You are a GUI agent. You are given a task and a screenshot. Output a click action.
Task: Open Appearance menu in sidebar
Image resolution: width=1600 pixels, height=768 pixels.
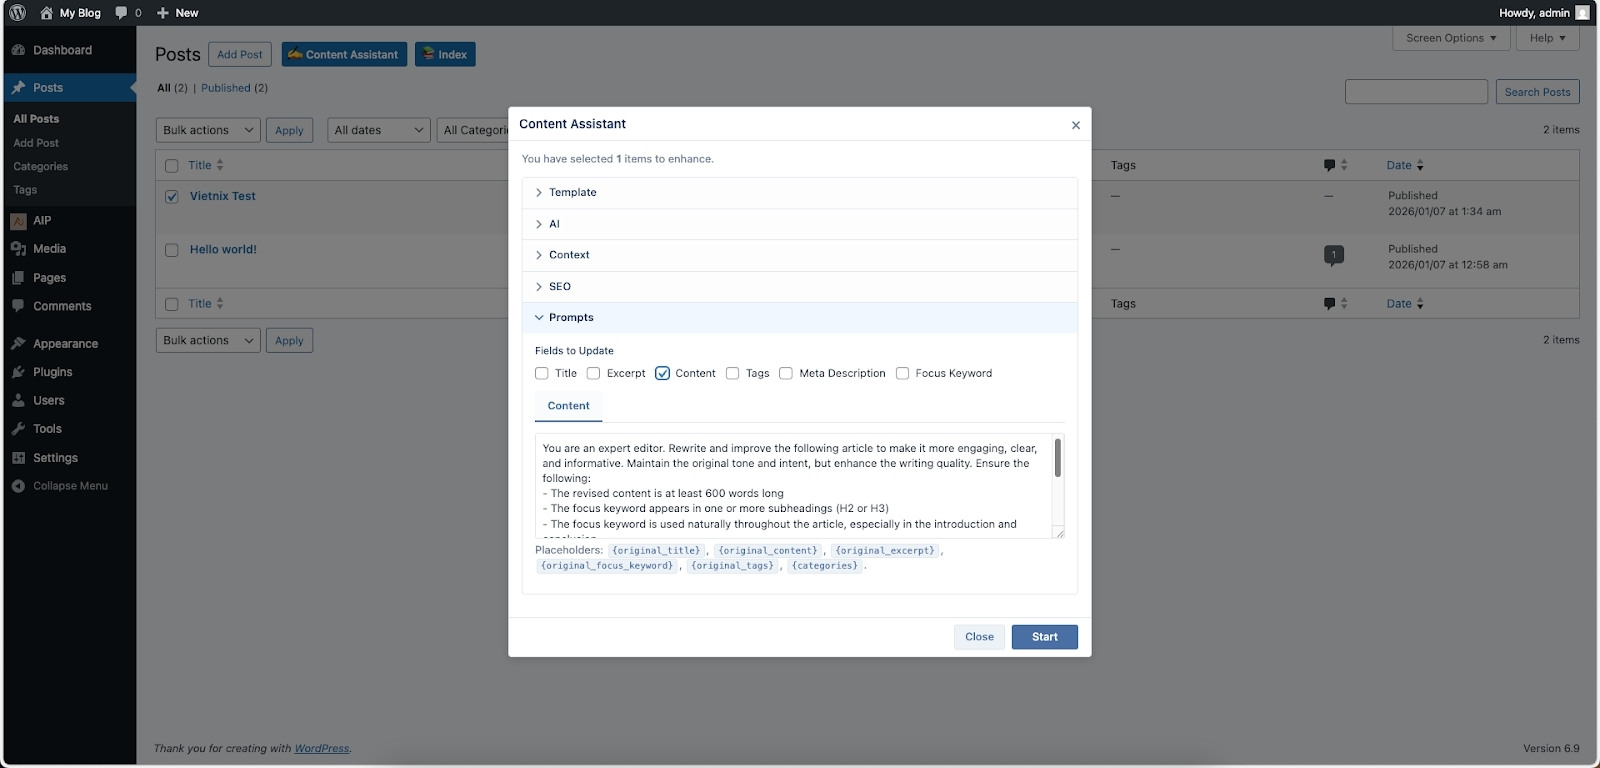pos(65,344)
